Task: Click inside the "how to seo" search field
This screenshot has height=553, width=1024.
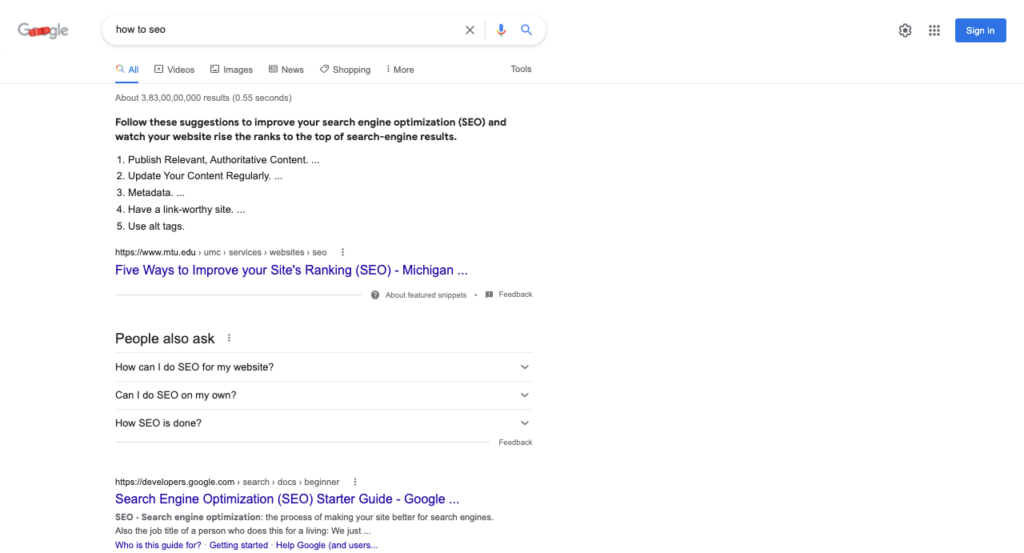Action: (280, 30)
